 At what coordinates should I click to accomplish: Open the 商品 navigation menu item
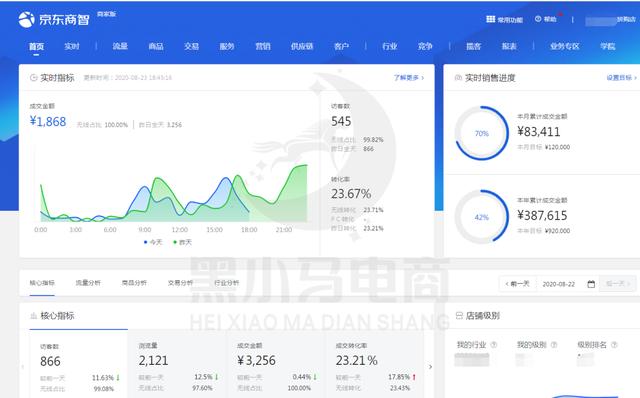coord(156,46)
